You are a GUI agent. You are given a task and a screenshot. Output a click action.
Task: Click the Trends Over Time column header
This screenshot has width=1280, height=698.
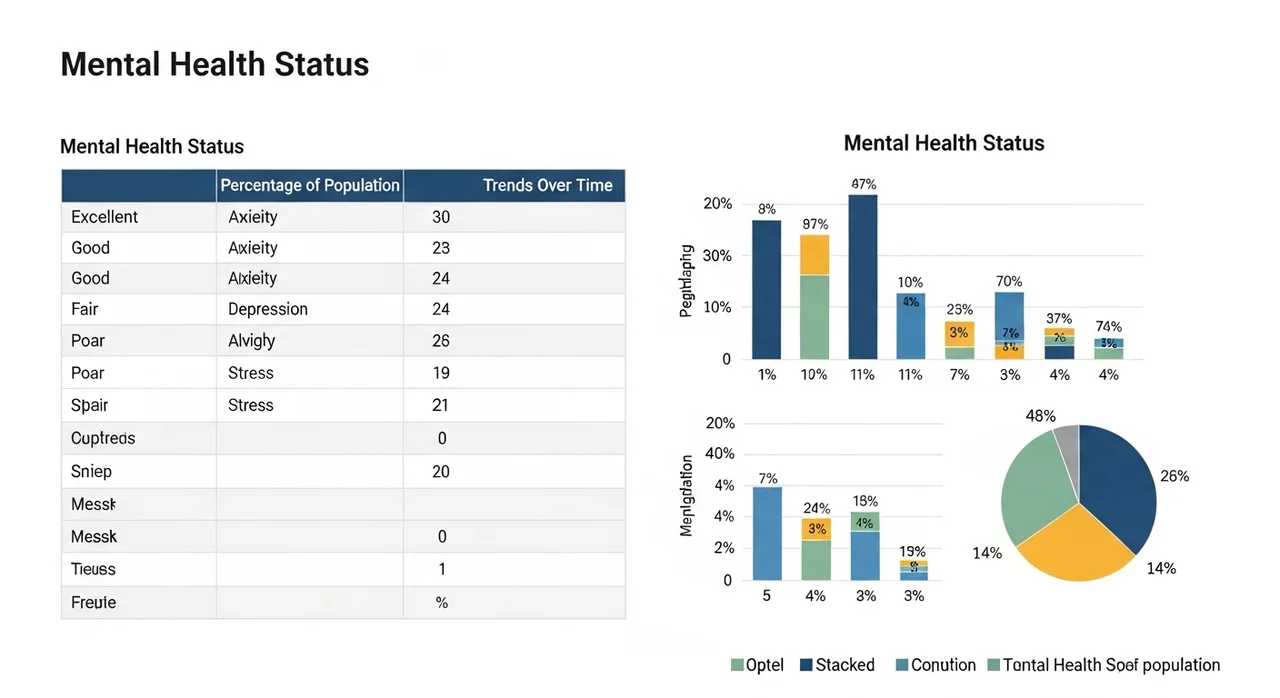547,186
